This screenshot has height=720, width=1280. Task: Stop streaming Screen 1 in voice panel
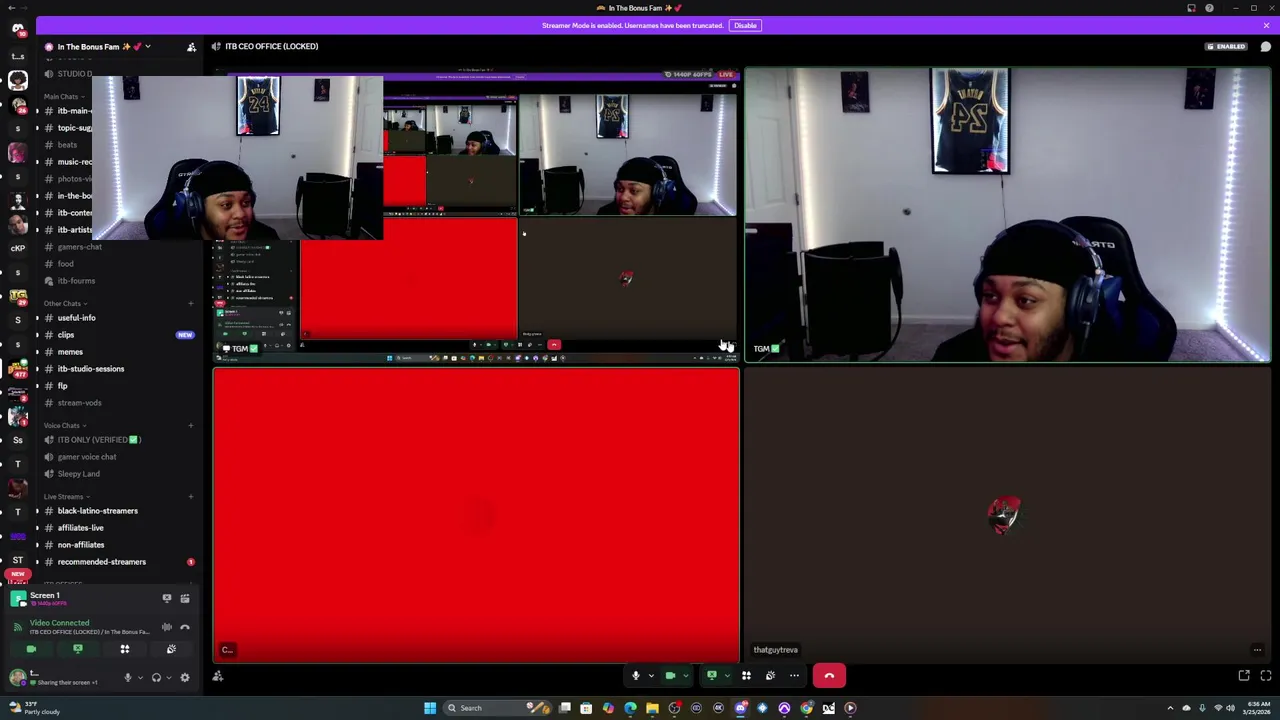[167, 598]
